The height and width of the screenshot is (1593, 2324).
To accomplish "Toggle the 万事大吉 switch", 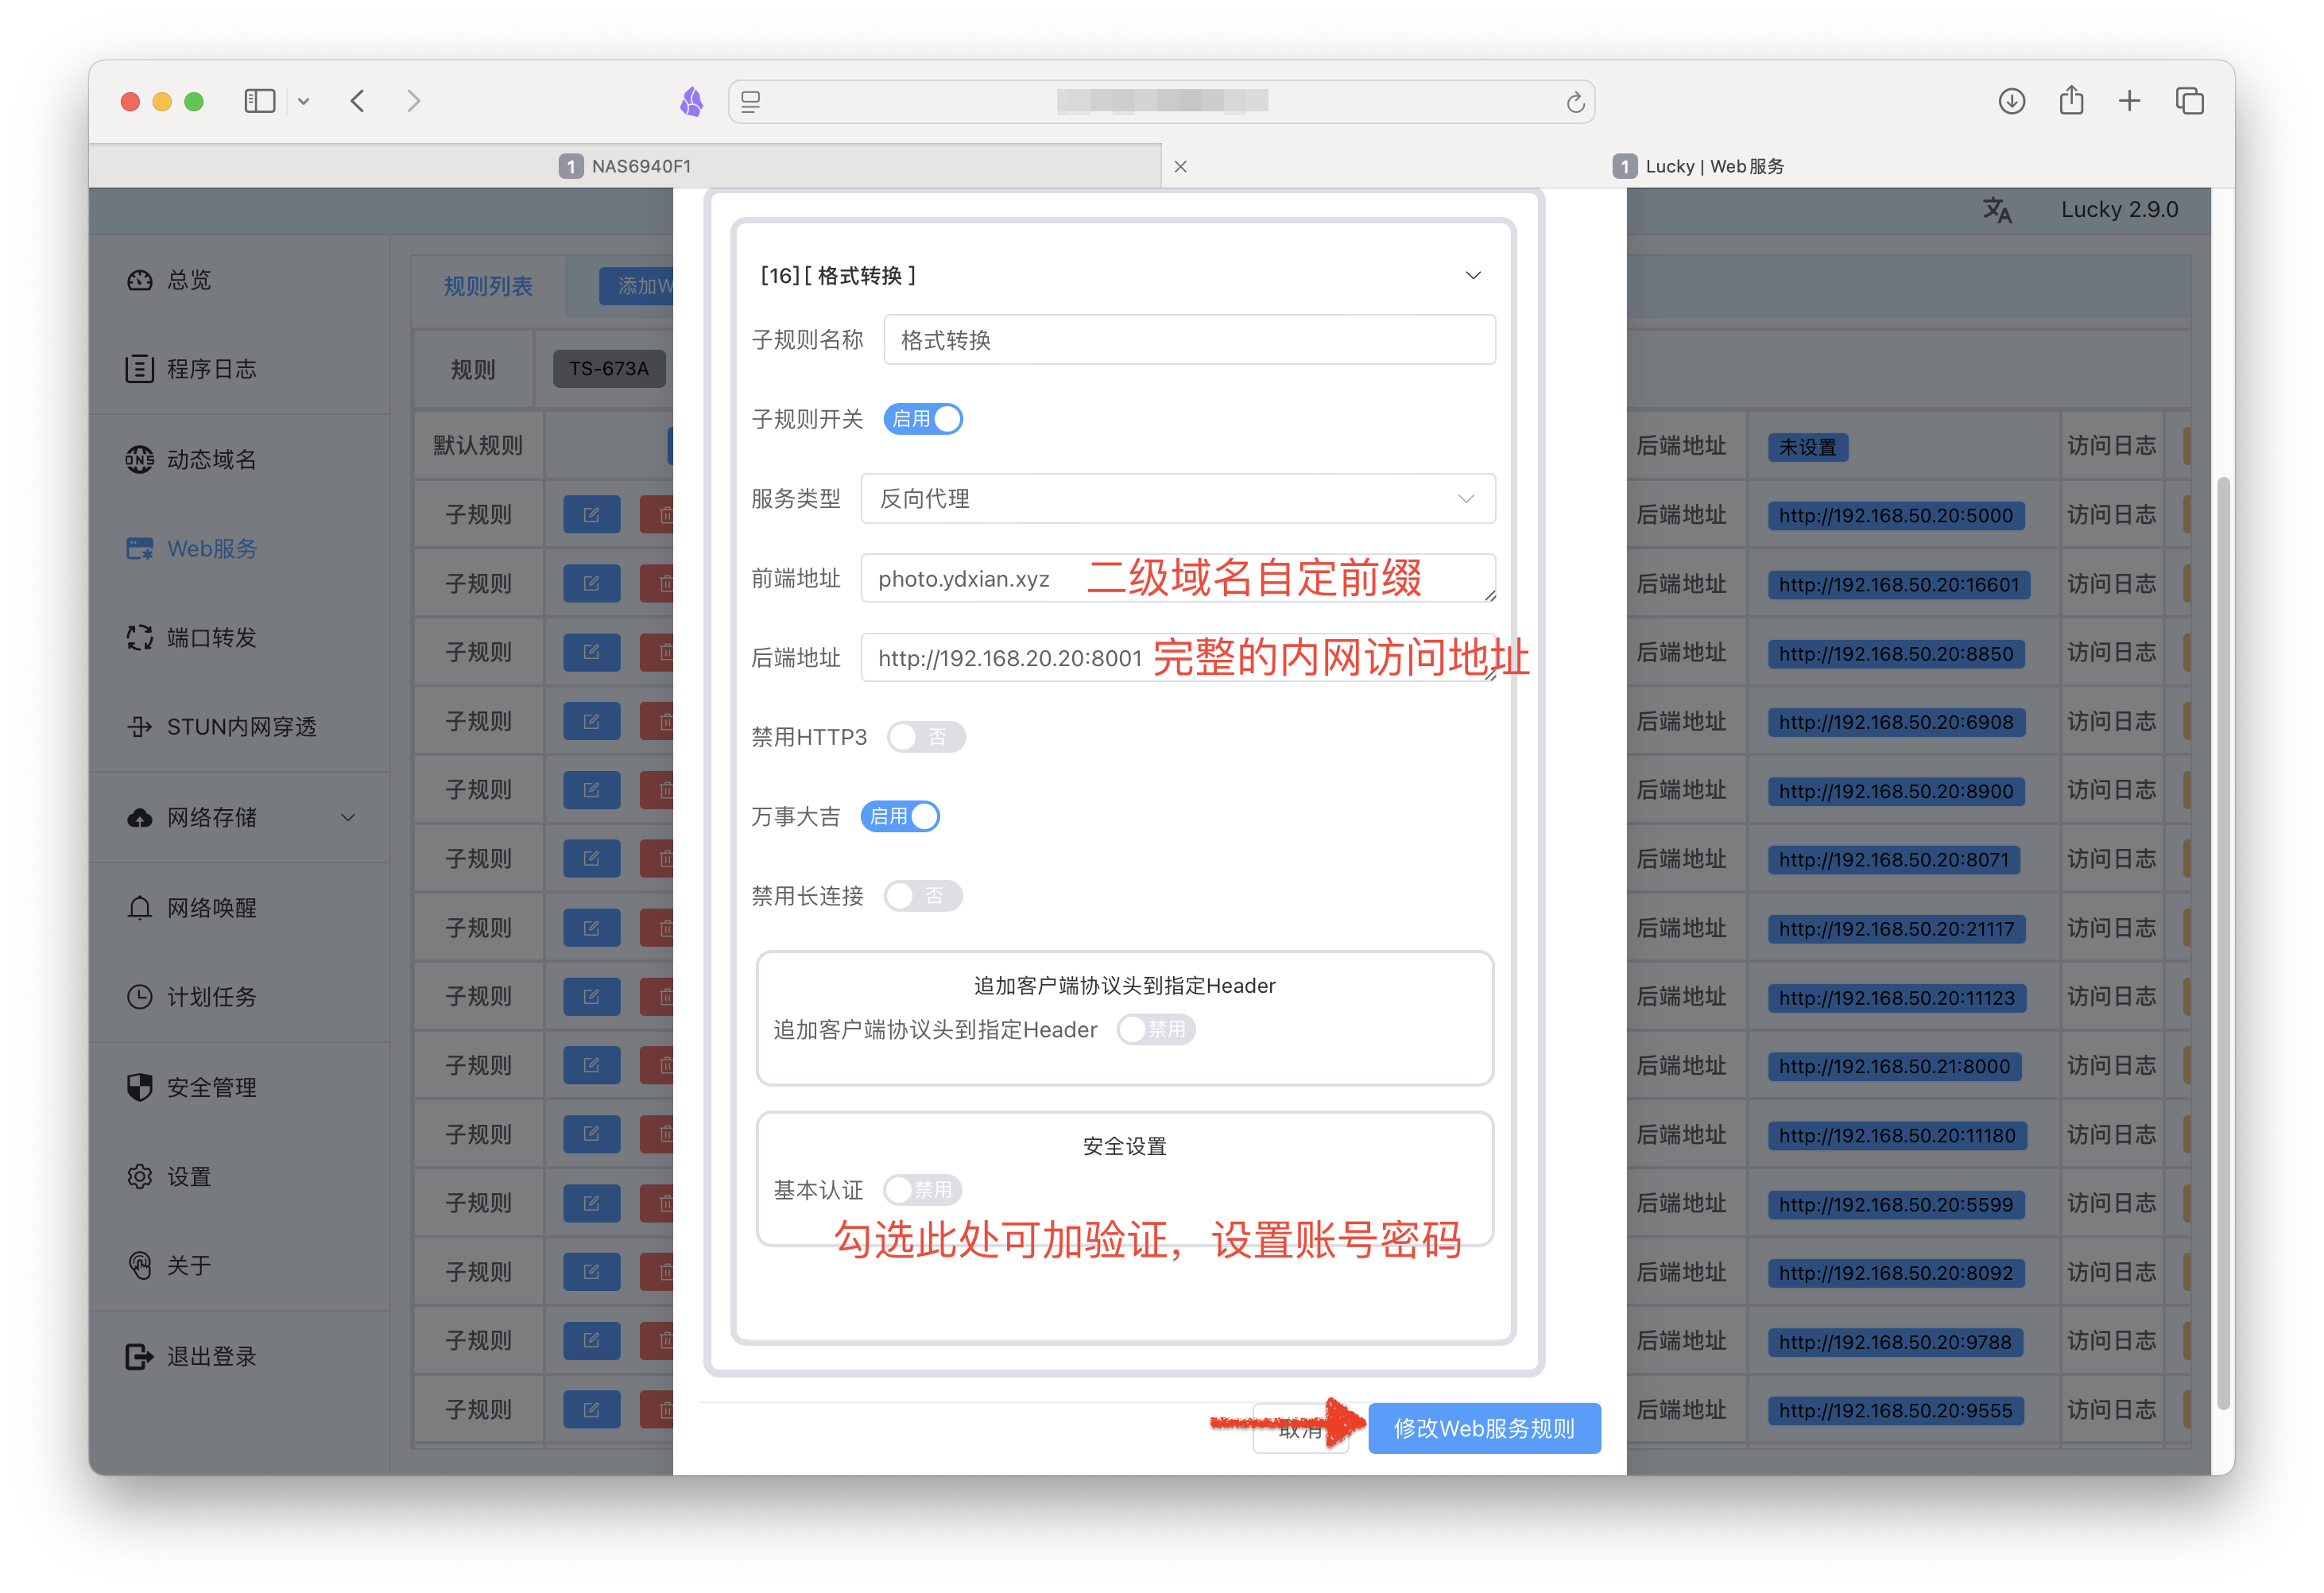I will (x=900, y=816).
